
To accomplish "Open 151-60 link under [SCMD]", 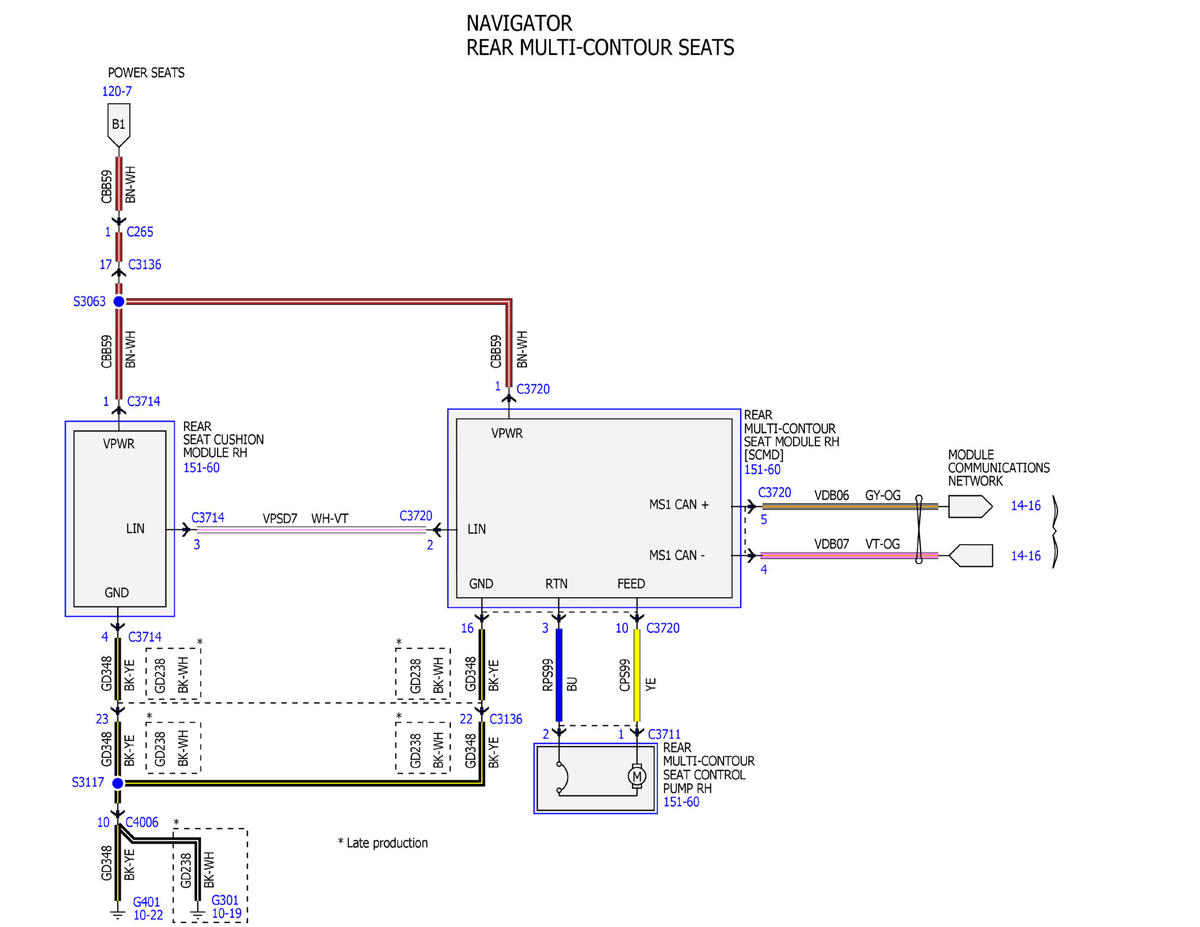I will tap(763, 469).
